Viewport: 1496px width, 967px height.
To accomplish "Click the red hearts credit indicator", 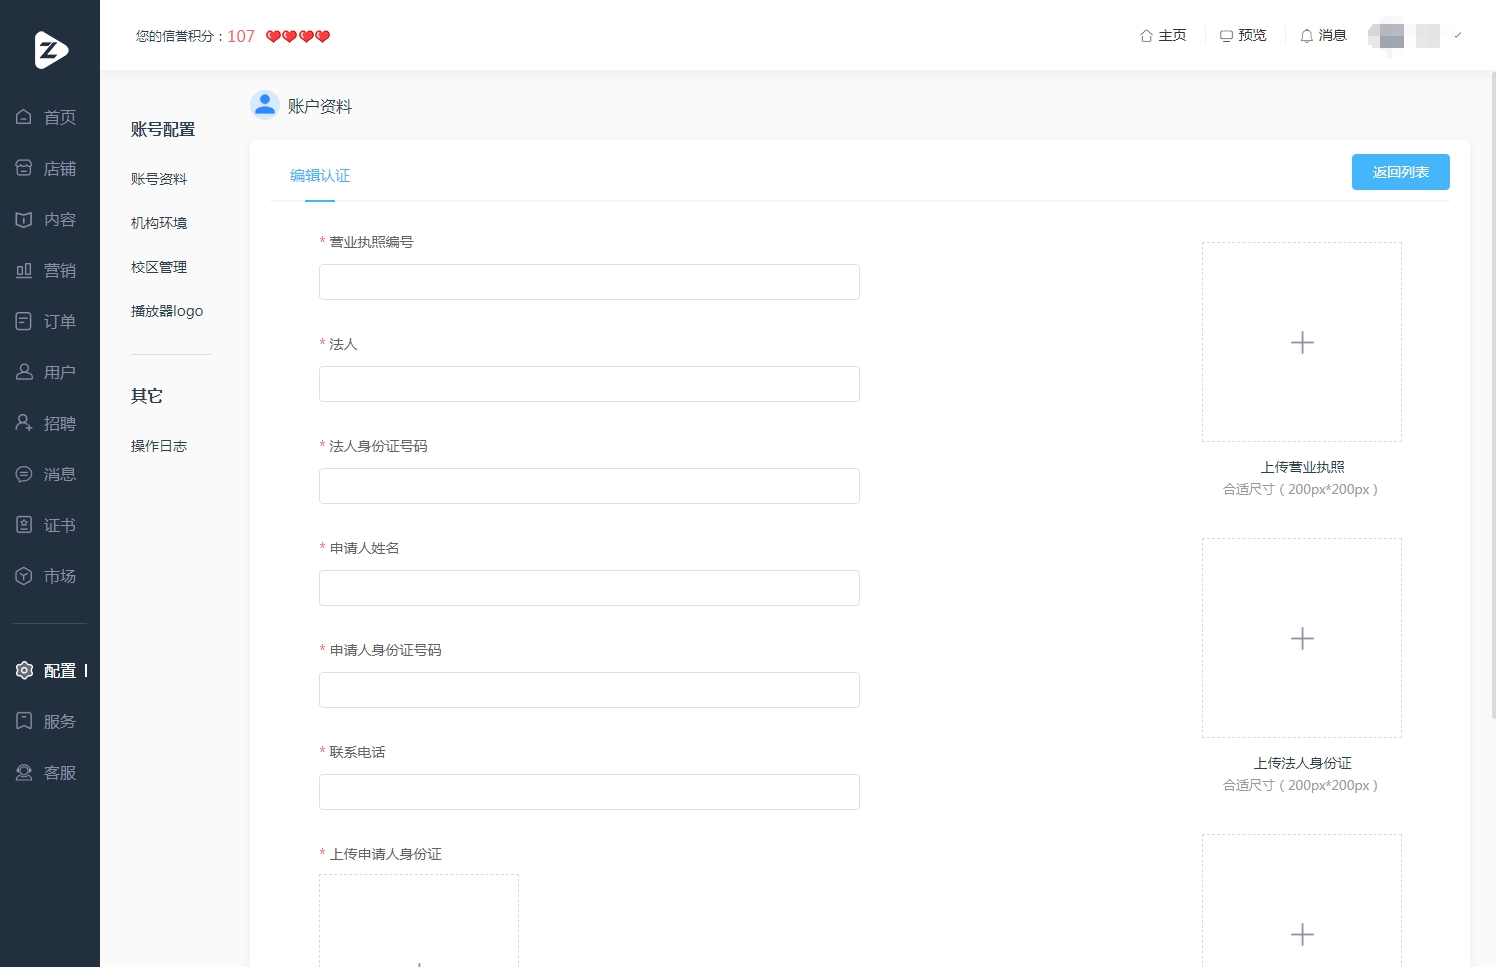I will coord(298,36).
